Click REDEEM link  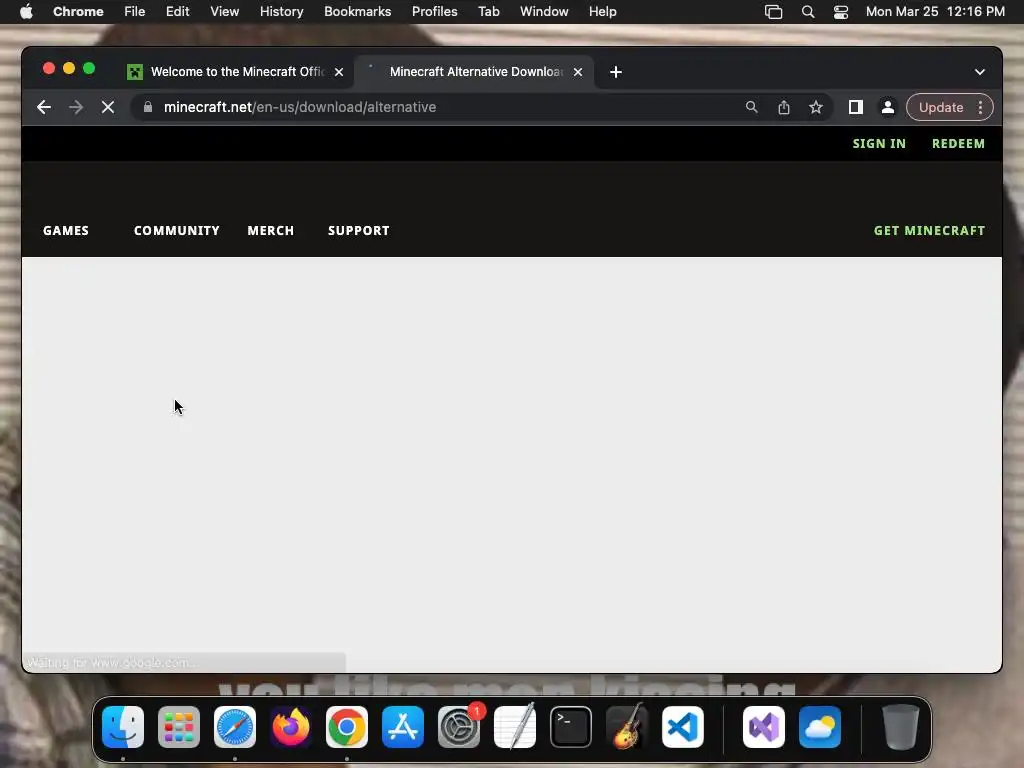coord(958,144)
